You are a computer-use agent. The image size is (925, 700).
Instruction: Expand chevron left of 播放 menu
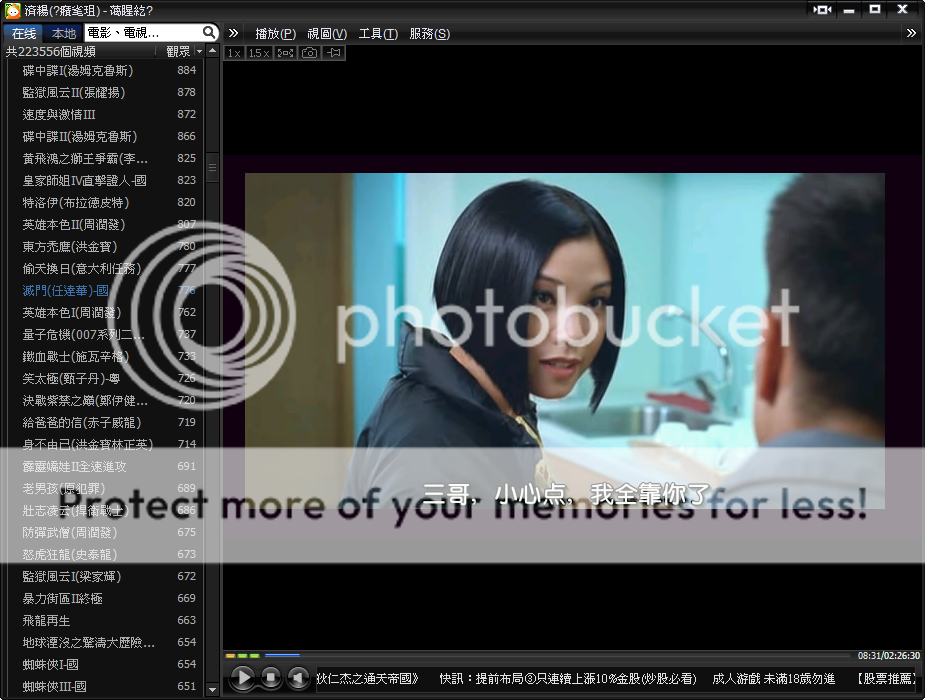(x=233, y=33)
